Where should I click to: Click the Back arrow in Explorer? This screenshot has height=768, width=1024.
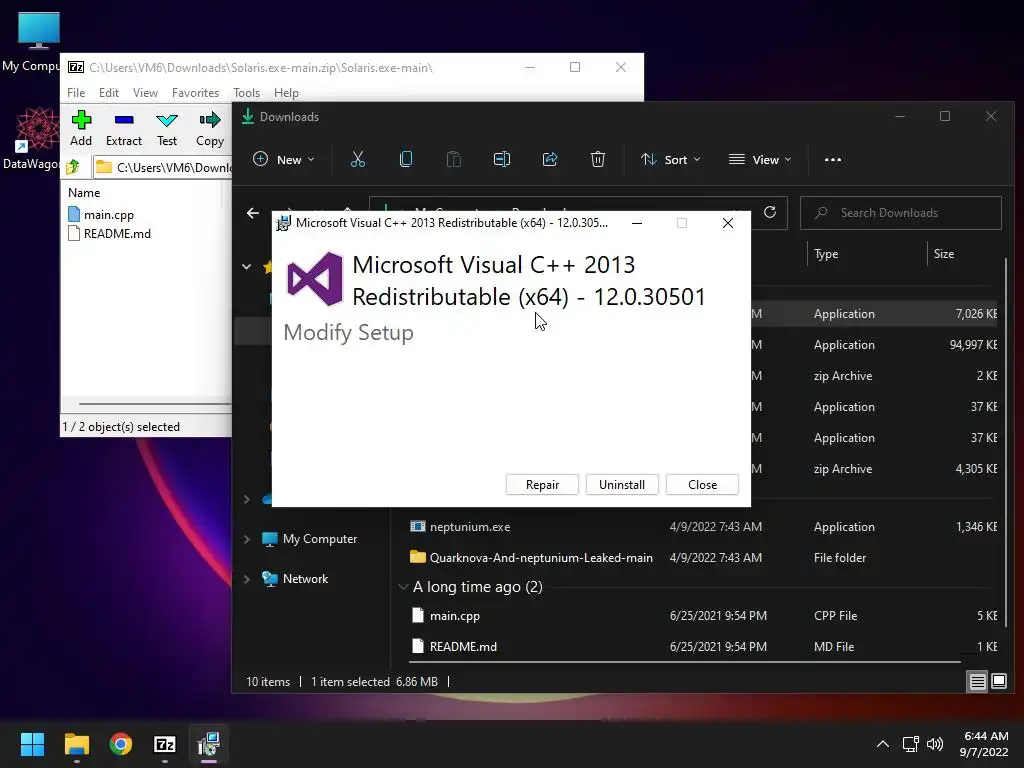coord(253,213)
